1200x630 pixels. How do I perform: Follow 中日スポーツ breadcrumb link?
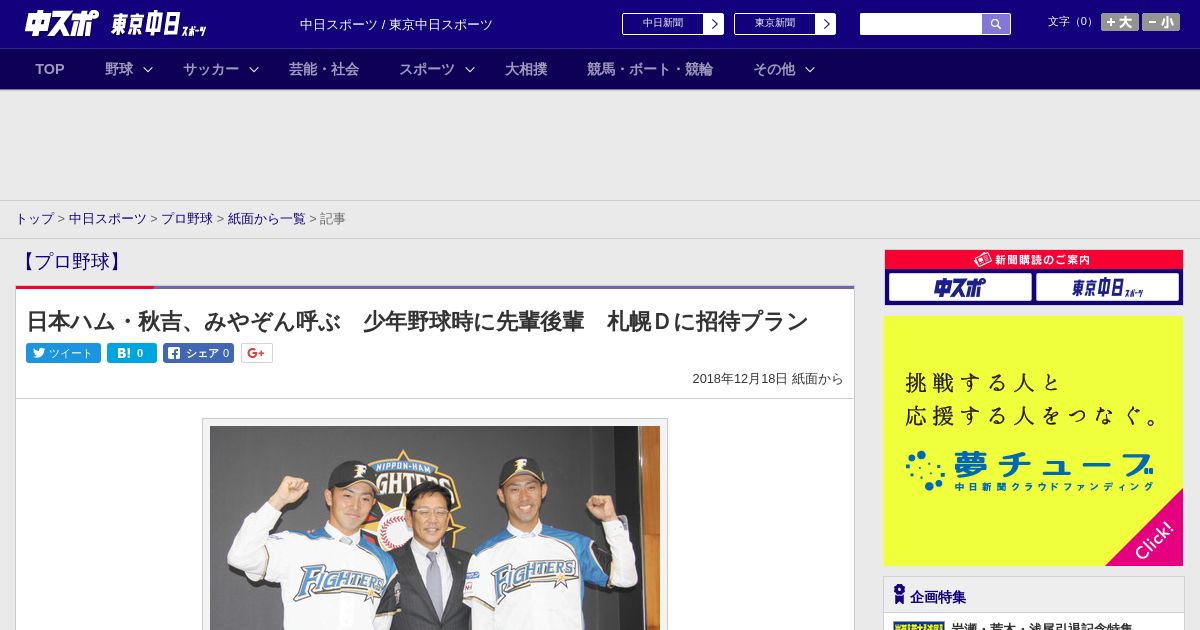pos(108,218)
